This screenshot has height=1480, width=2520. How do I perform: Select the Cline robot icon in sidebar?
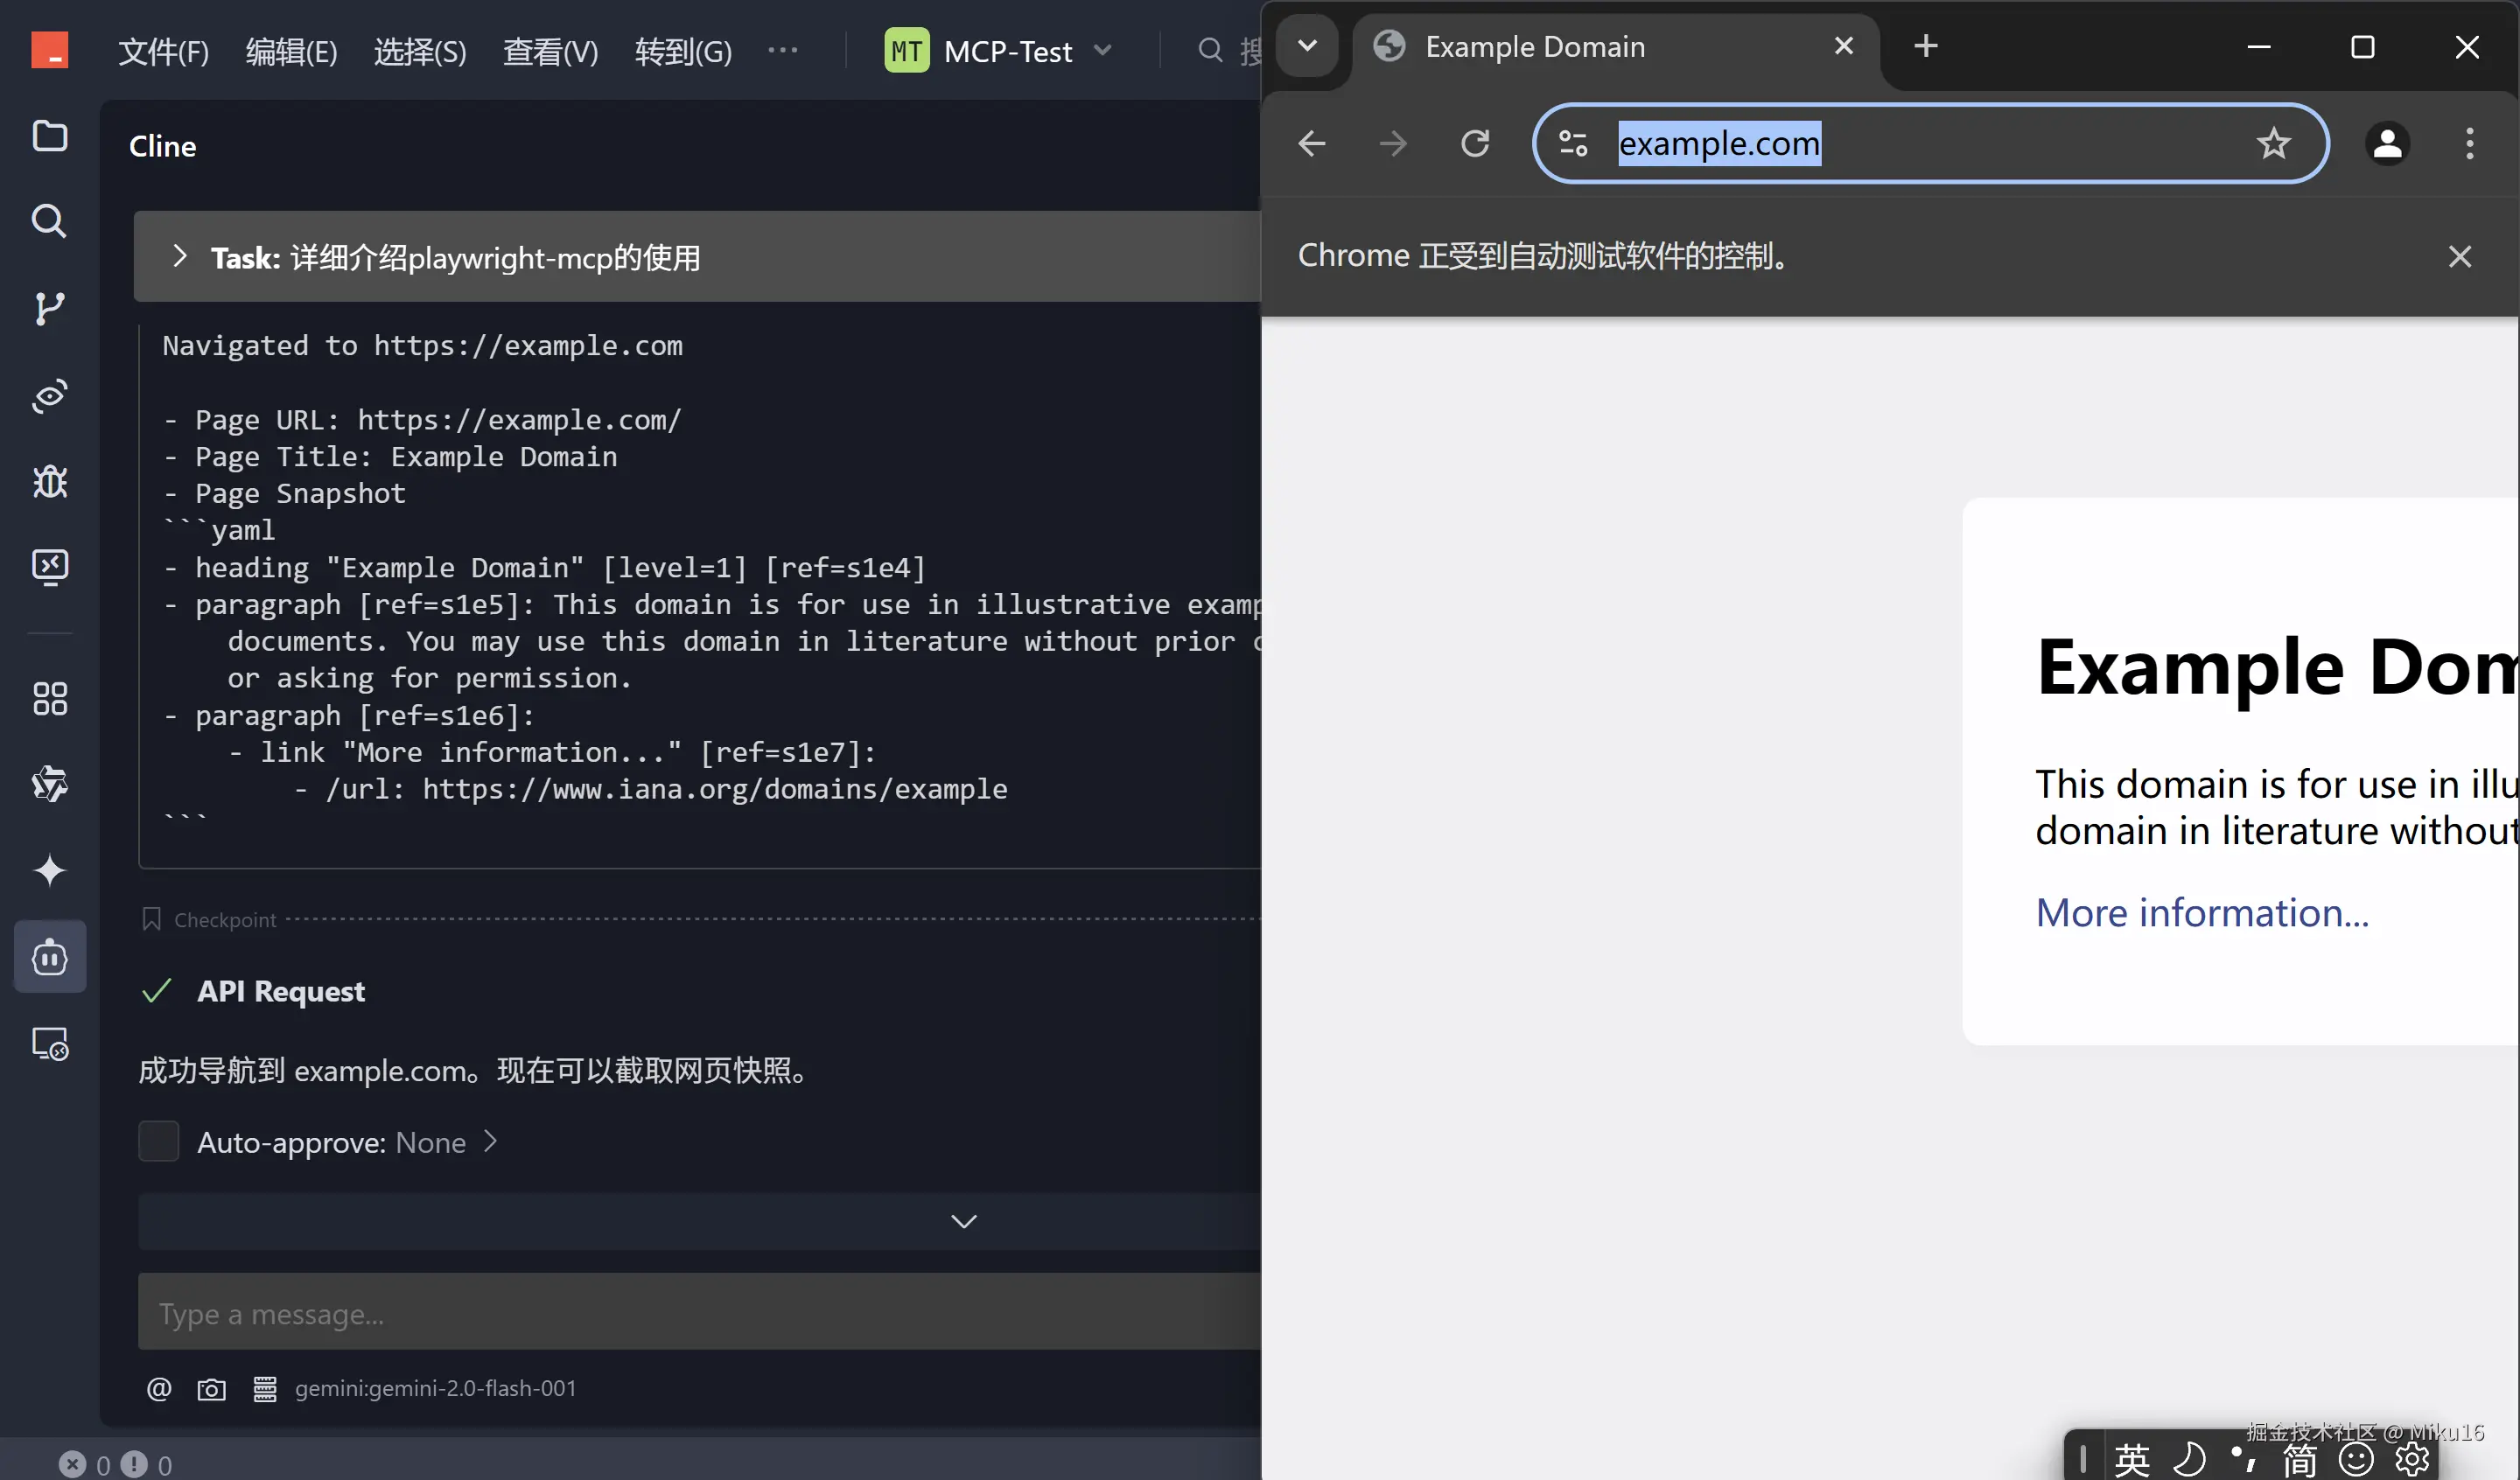tap(49, 957)
